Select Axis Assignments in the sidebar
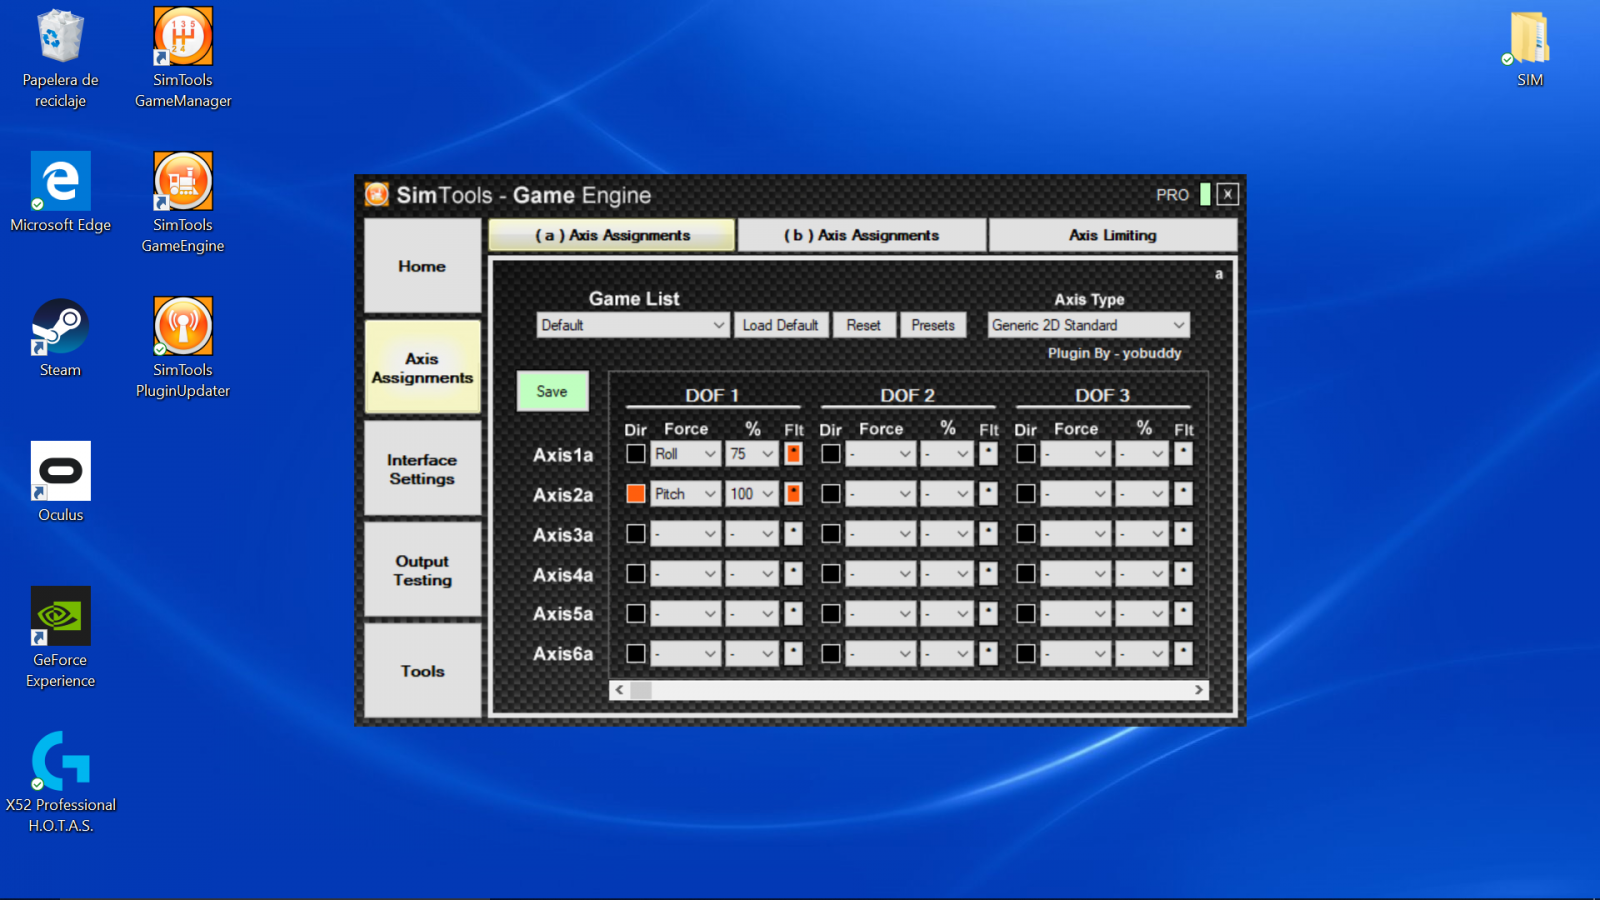 [422, 368]
